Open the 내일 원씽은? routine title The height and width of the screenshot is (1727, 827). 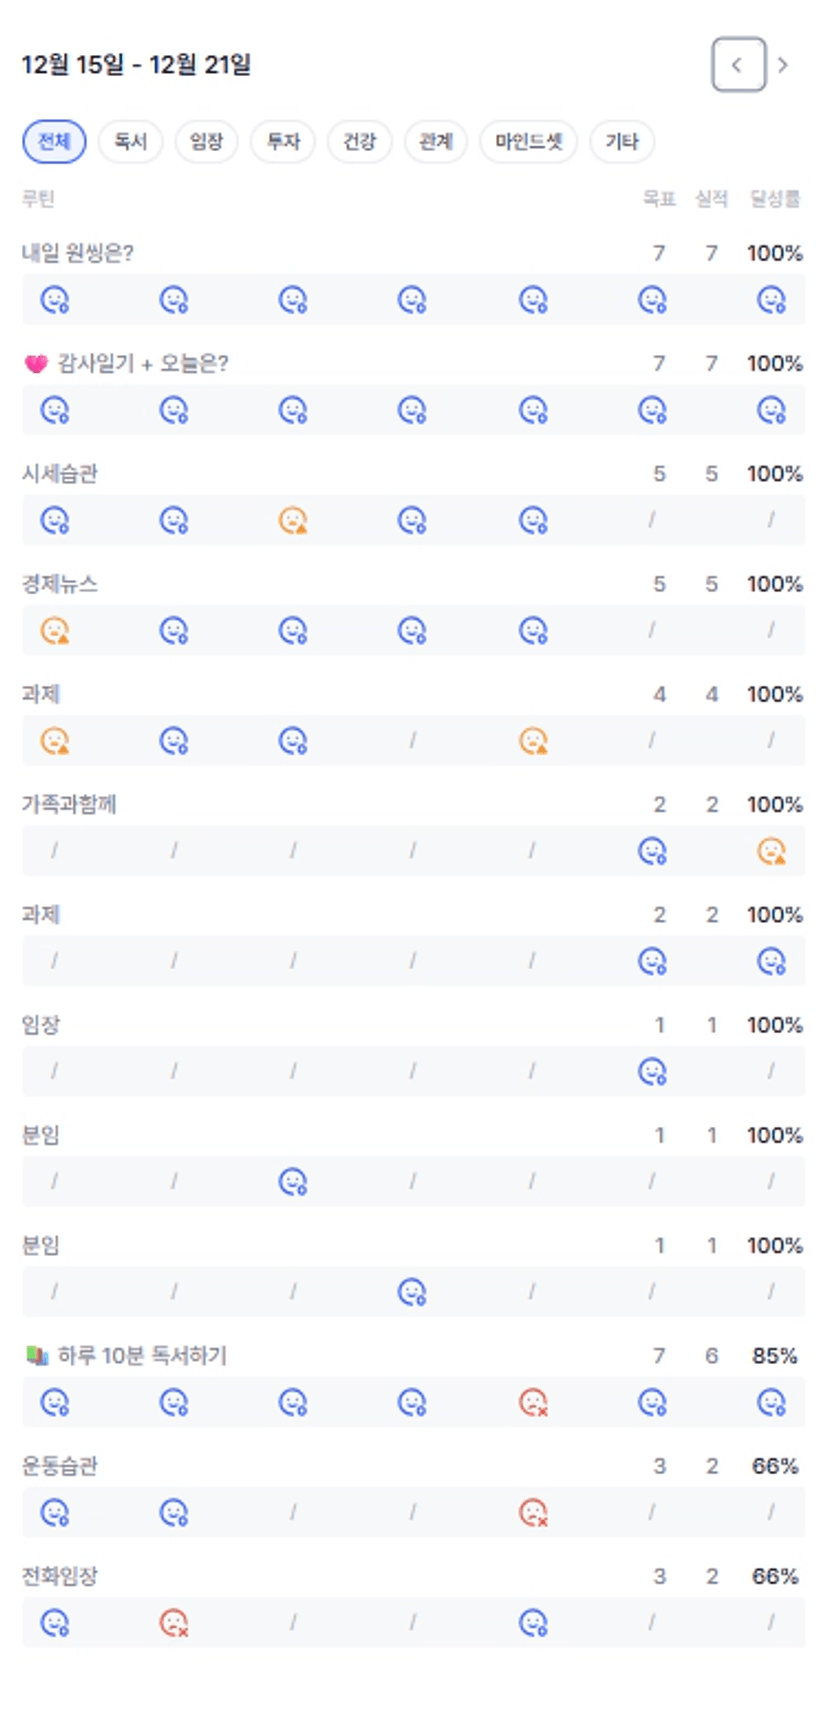tap(78, 253)
